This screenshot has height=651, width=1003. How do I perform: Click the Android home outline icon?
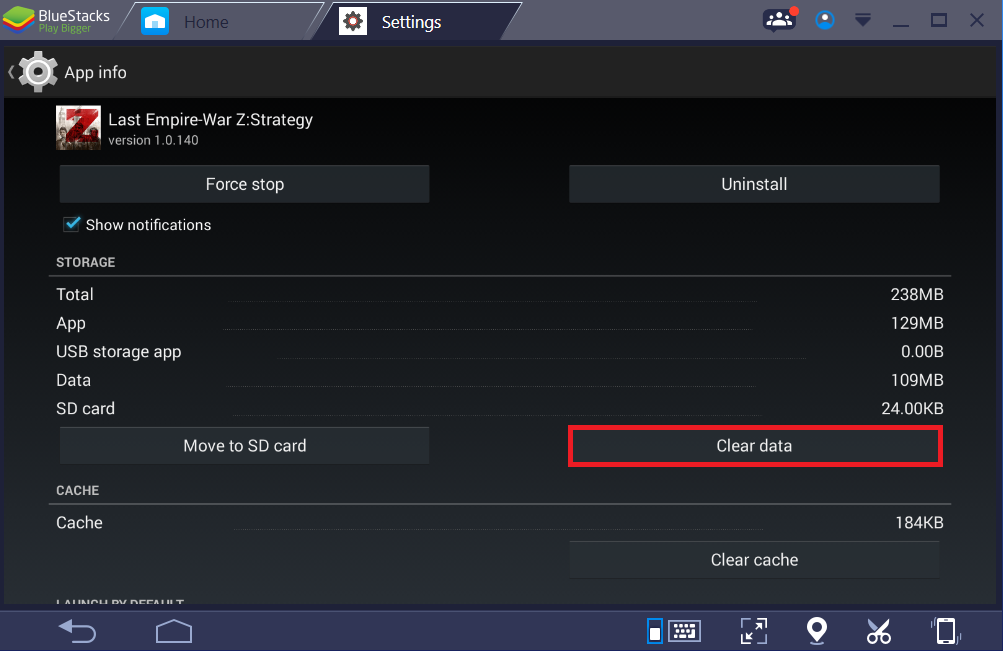tap(174, 631)
